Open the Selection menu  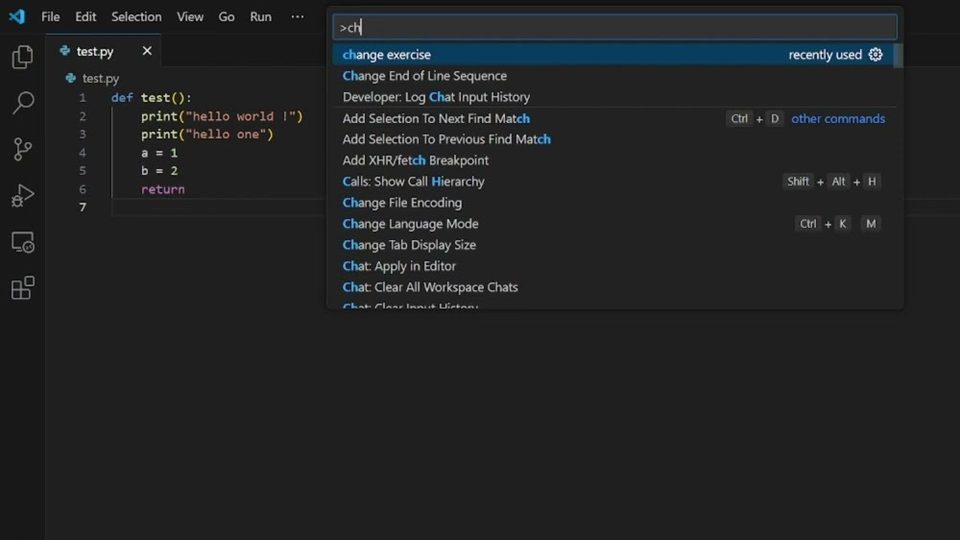tap(137, 17)
